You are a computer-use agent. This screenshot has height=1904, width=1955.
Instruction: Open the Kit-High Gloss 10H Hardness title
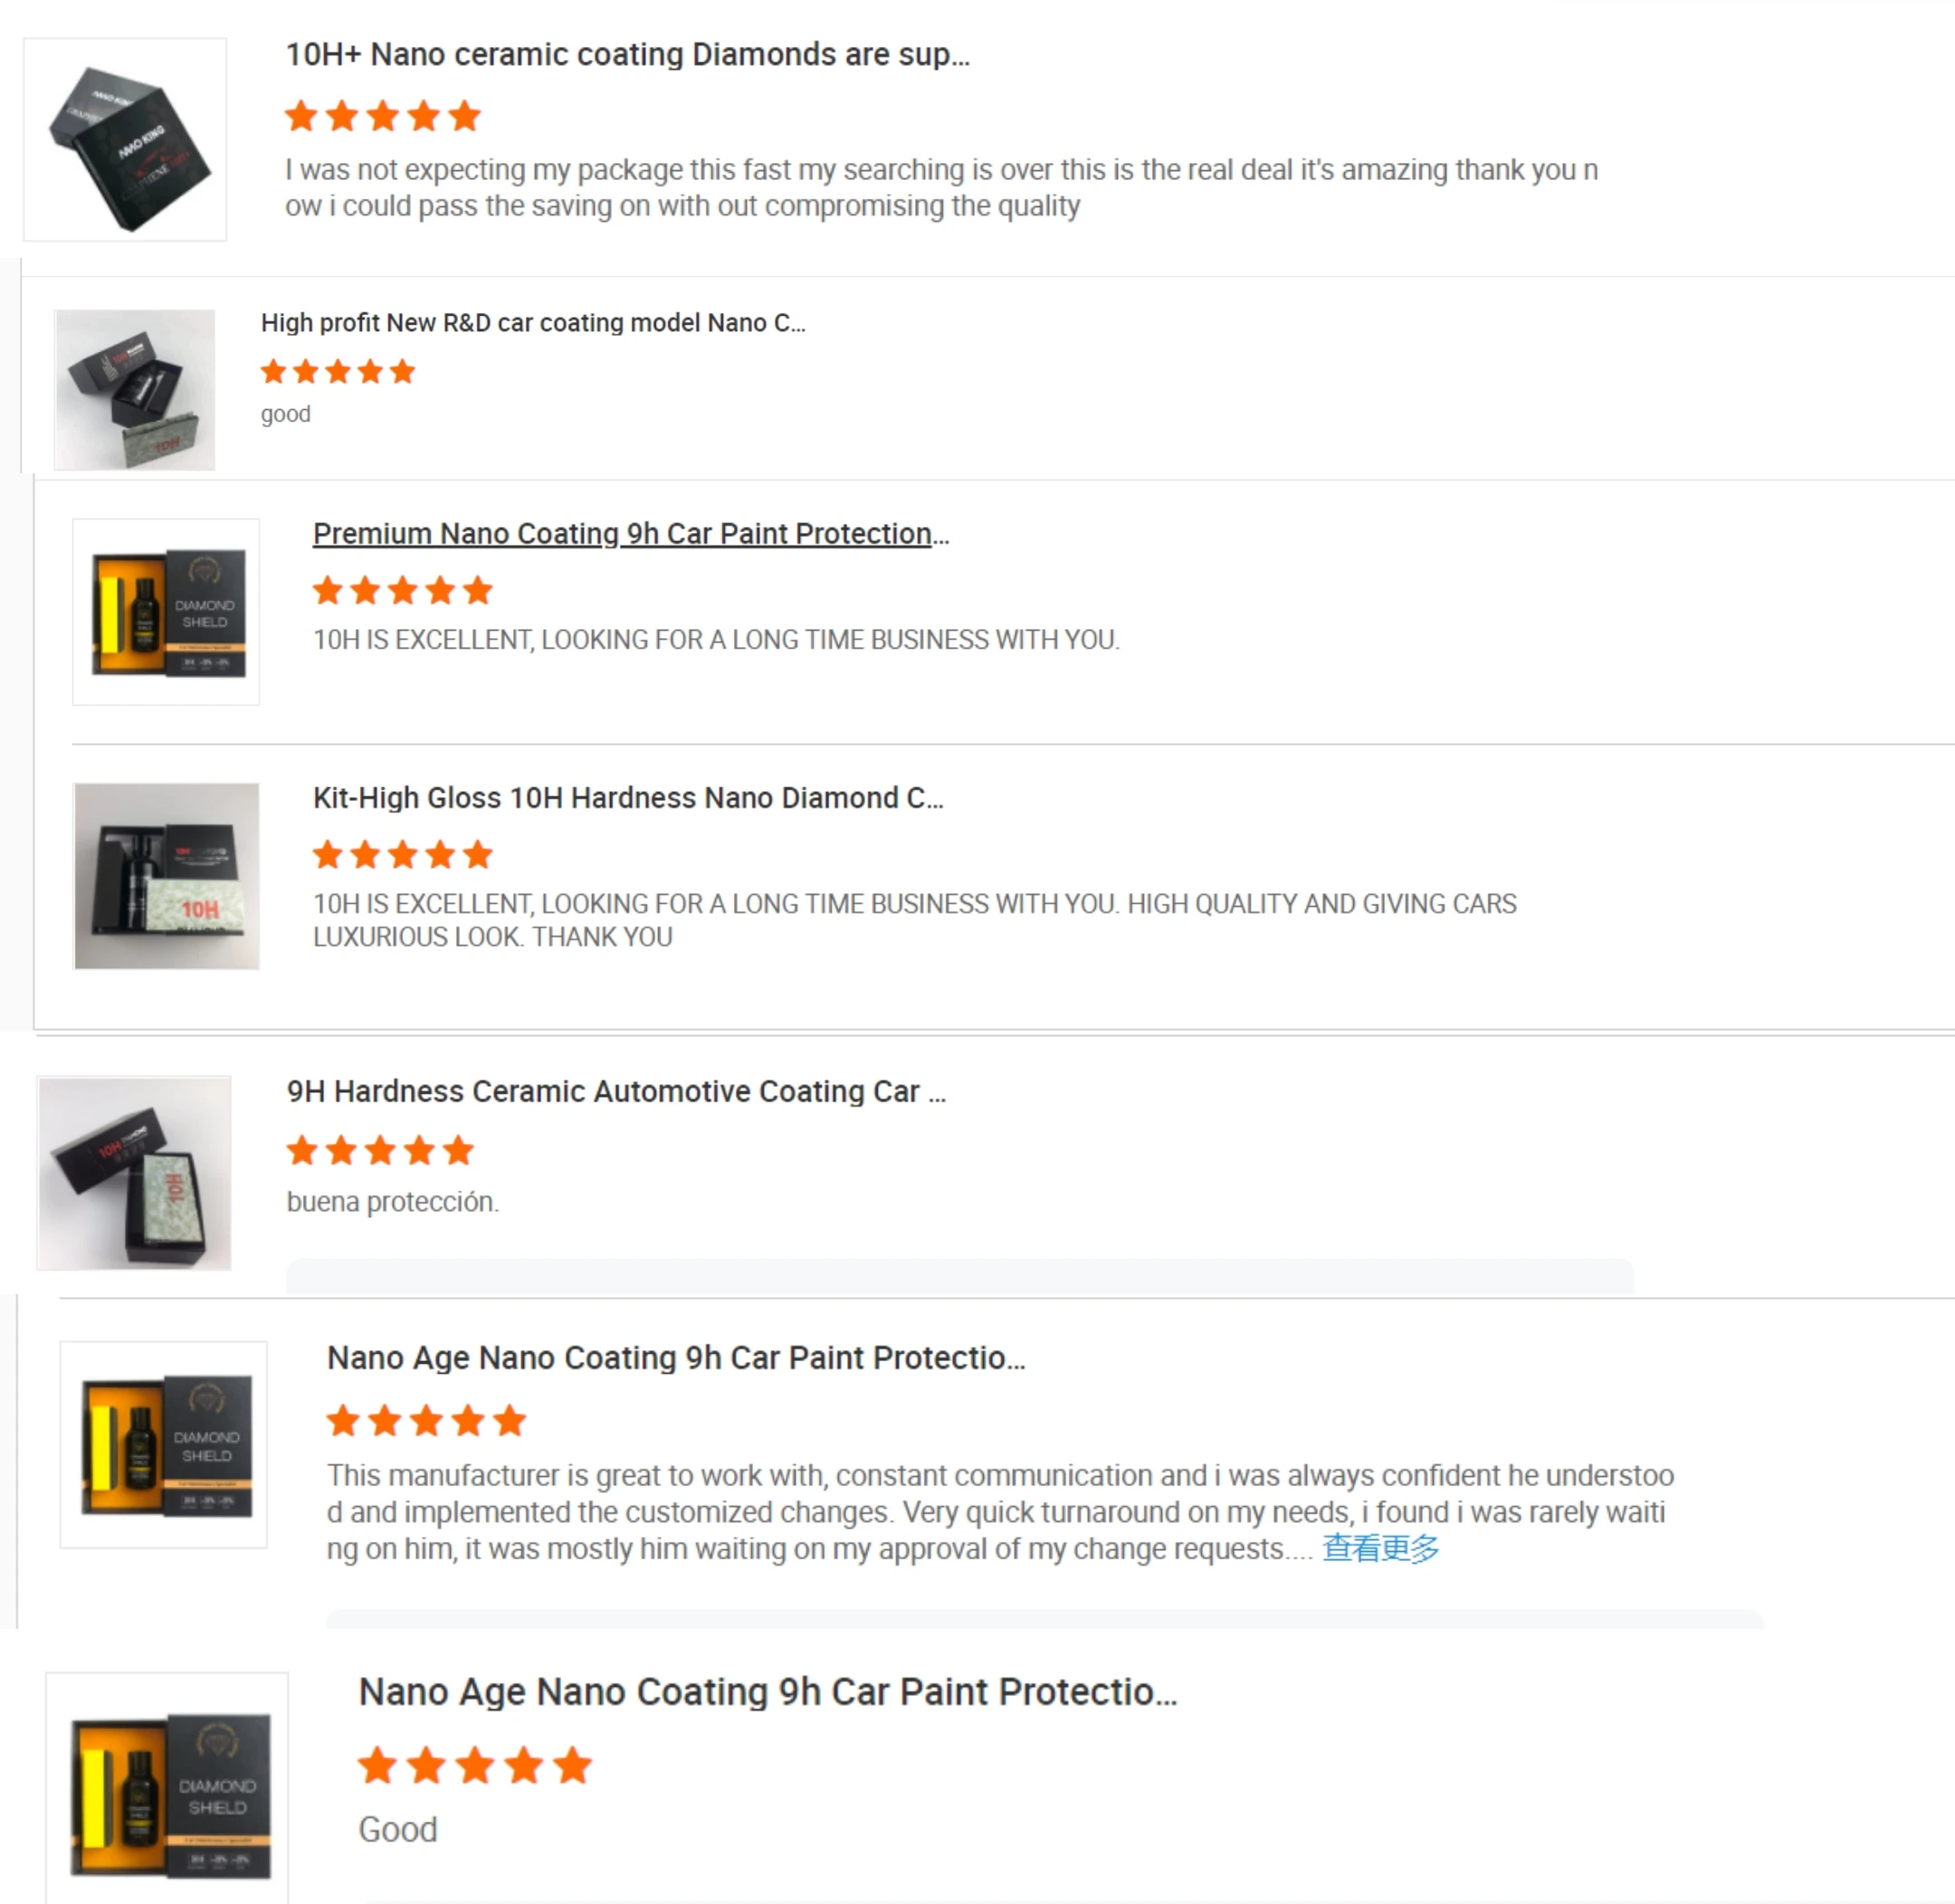628,798
